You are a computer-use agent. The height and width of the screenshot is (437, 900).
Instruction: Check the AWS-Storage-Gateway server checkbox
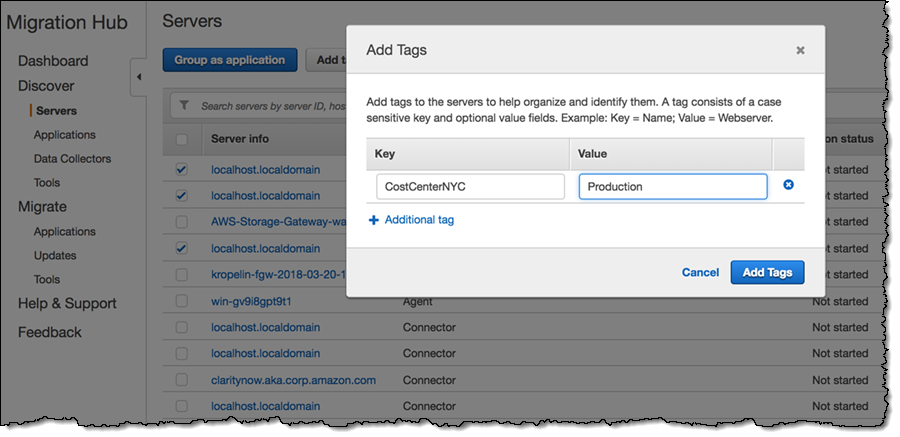coord(181,222)
